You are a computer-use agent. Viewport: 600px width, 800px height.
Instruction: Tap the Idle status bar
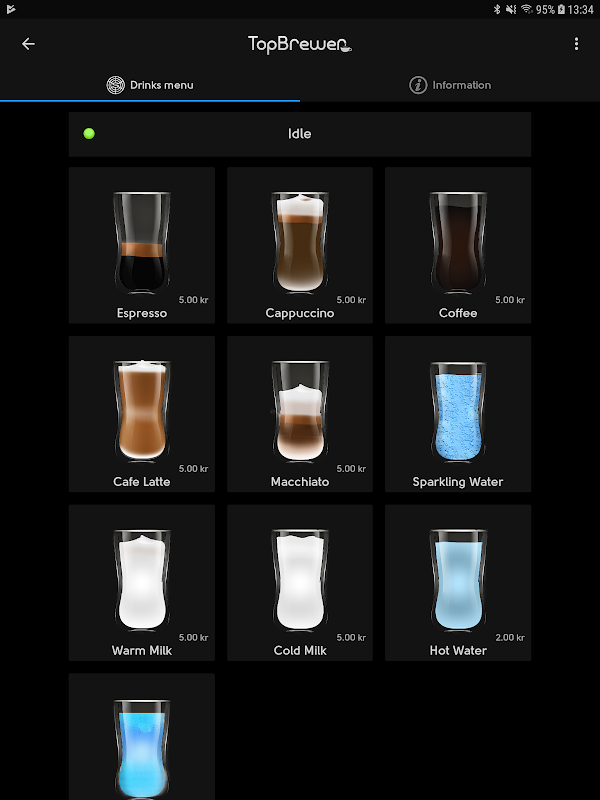coord(300,134)
